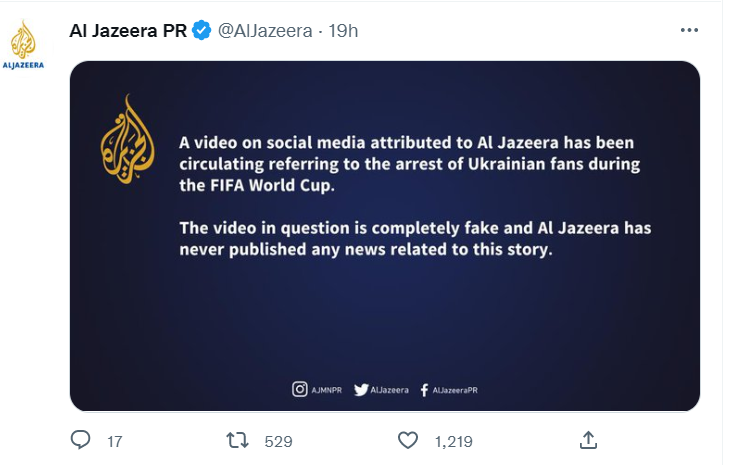Click the Twitter bird icon in the image
The height and width of the screenshot is (465, 751).
coord(361,390)
